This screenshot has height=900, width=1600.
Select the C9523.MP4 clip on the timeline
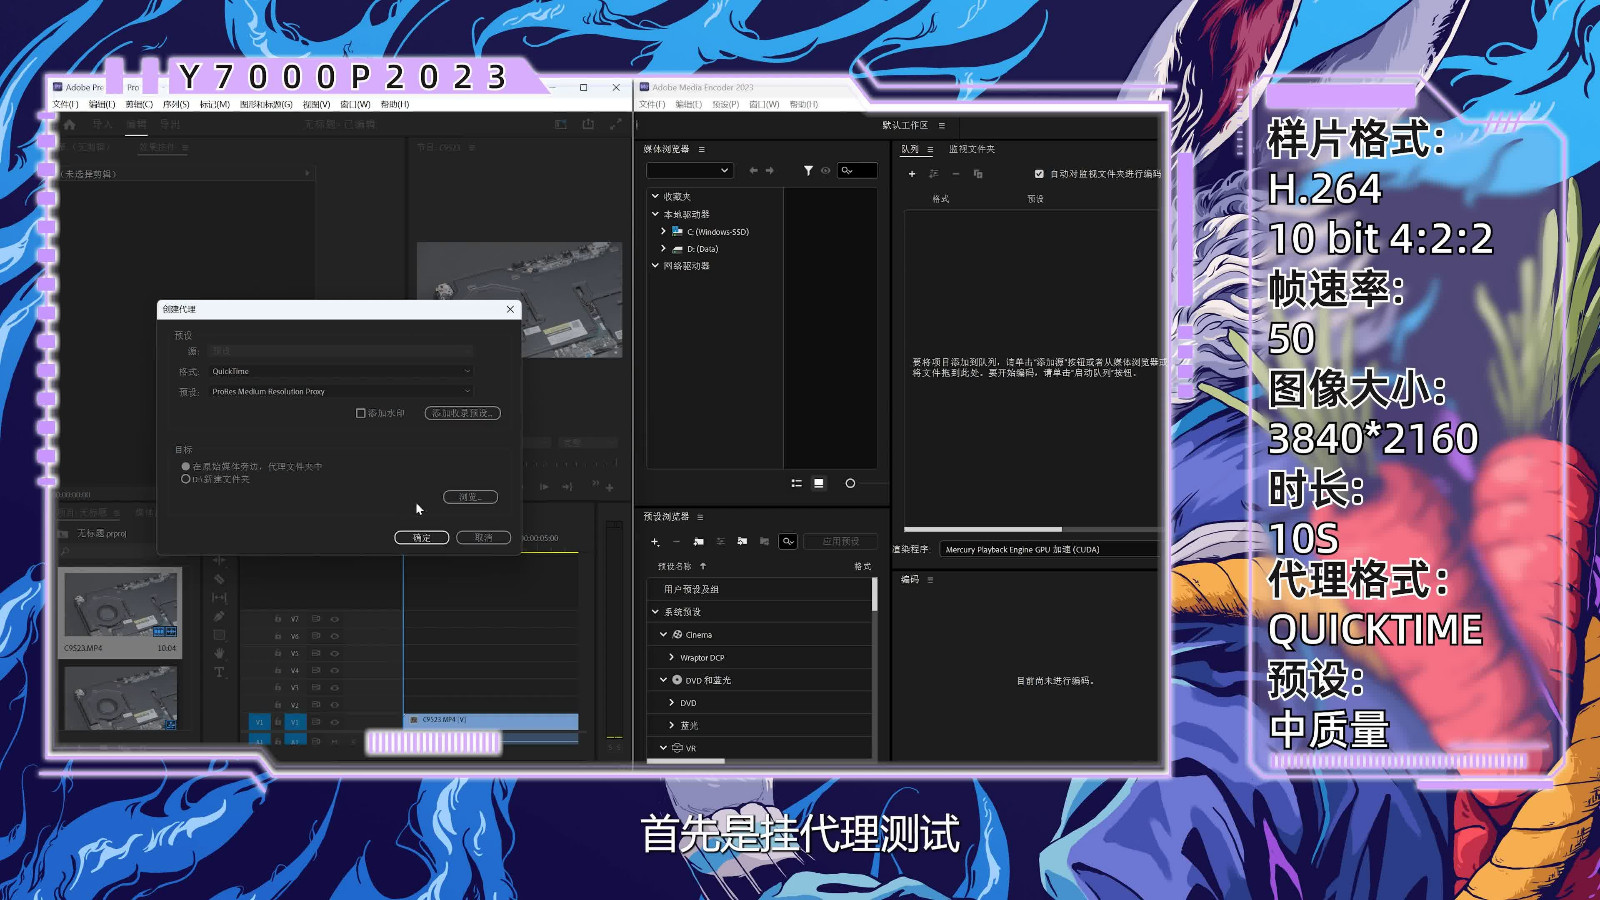point(491,720)
